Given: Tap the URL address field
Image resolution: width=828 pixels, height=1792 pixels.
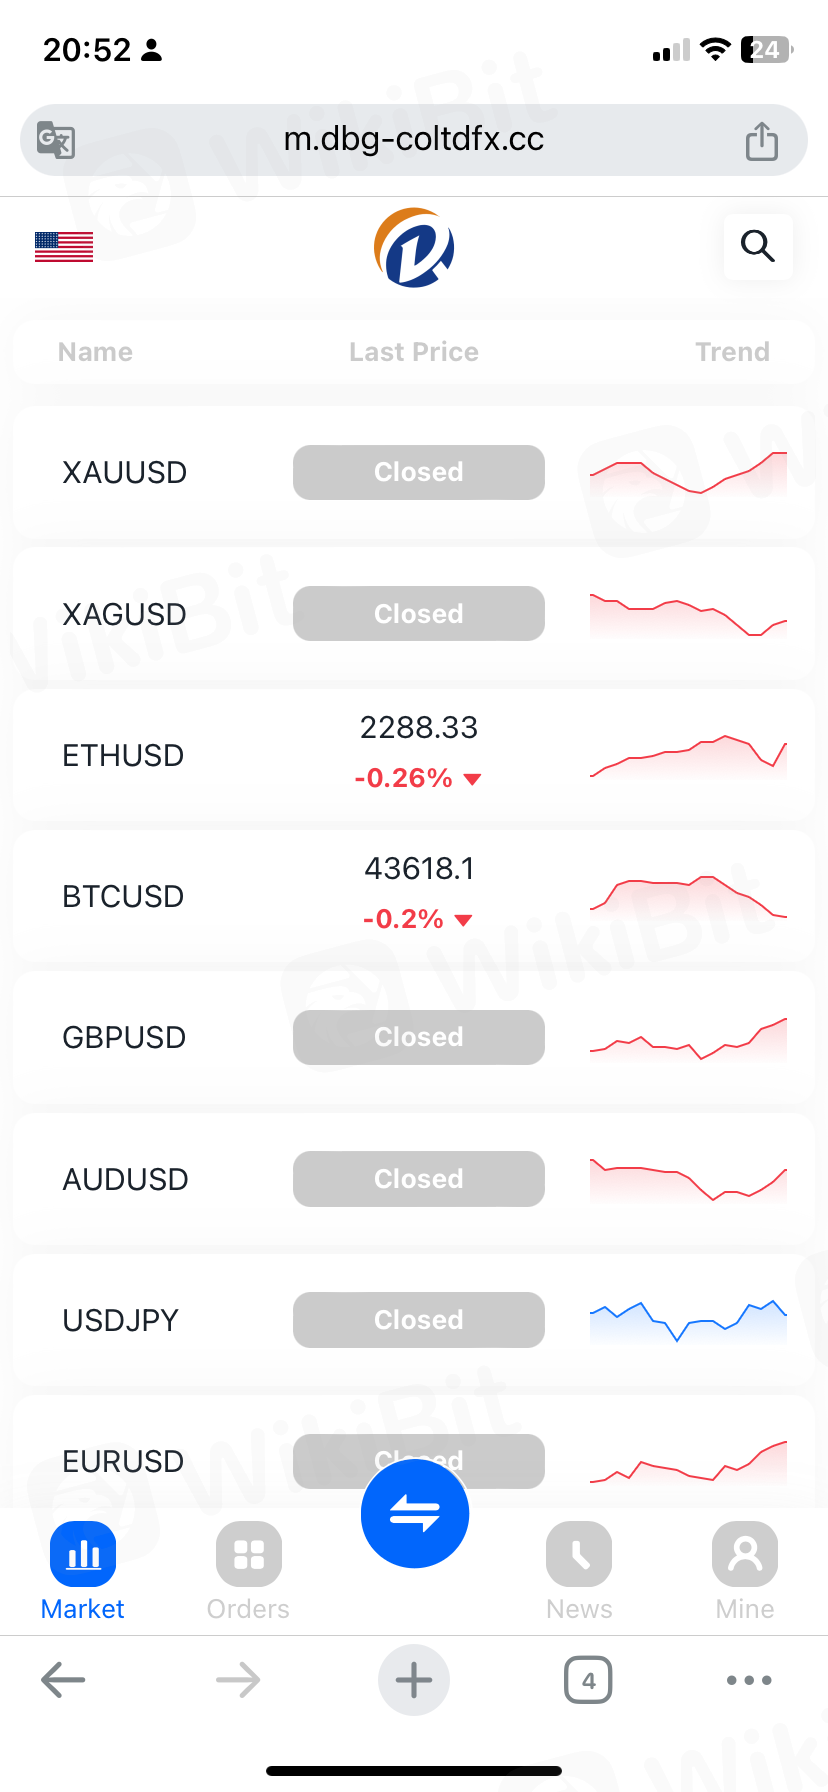Looking at the screenshot, I should tap(414, 140).
